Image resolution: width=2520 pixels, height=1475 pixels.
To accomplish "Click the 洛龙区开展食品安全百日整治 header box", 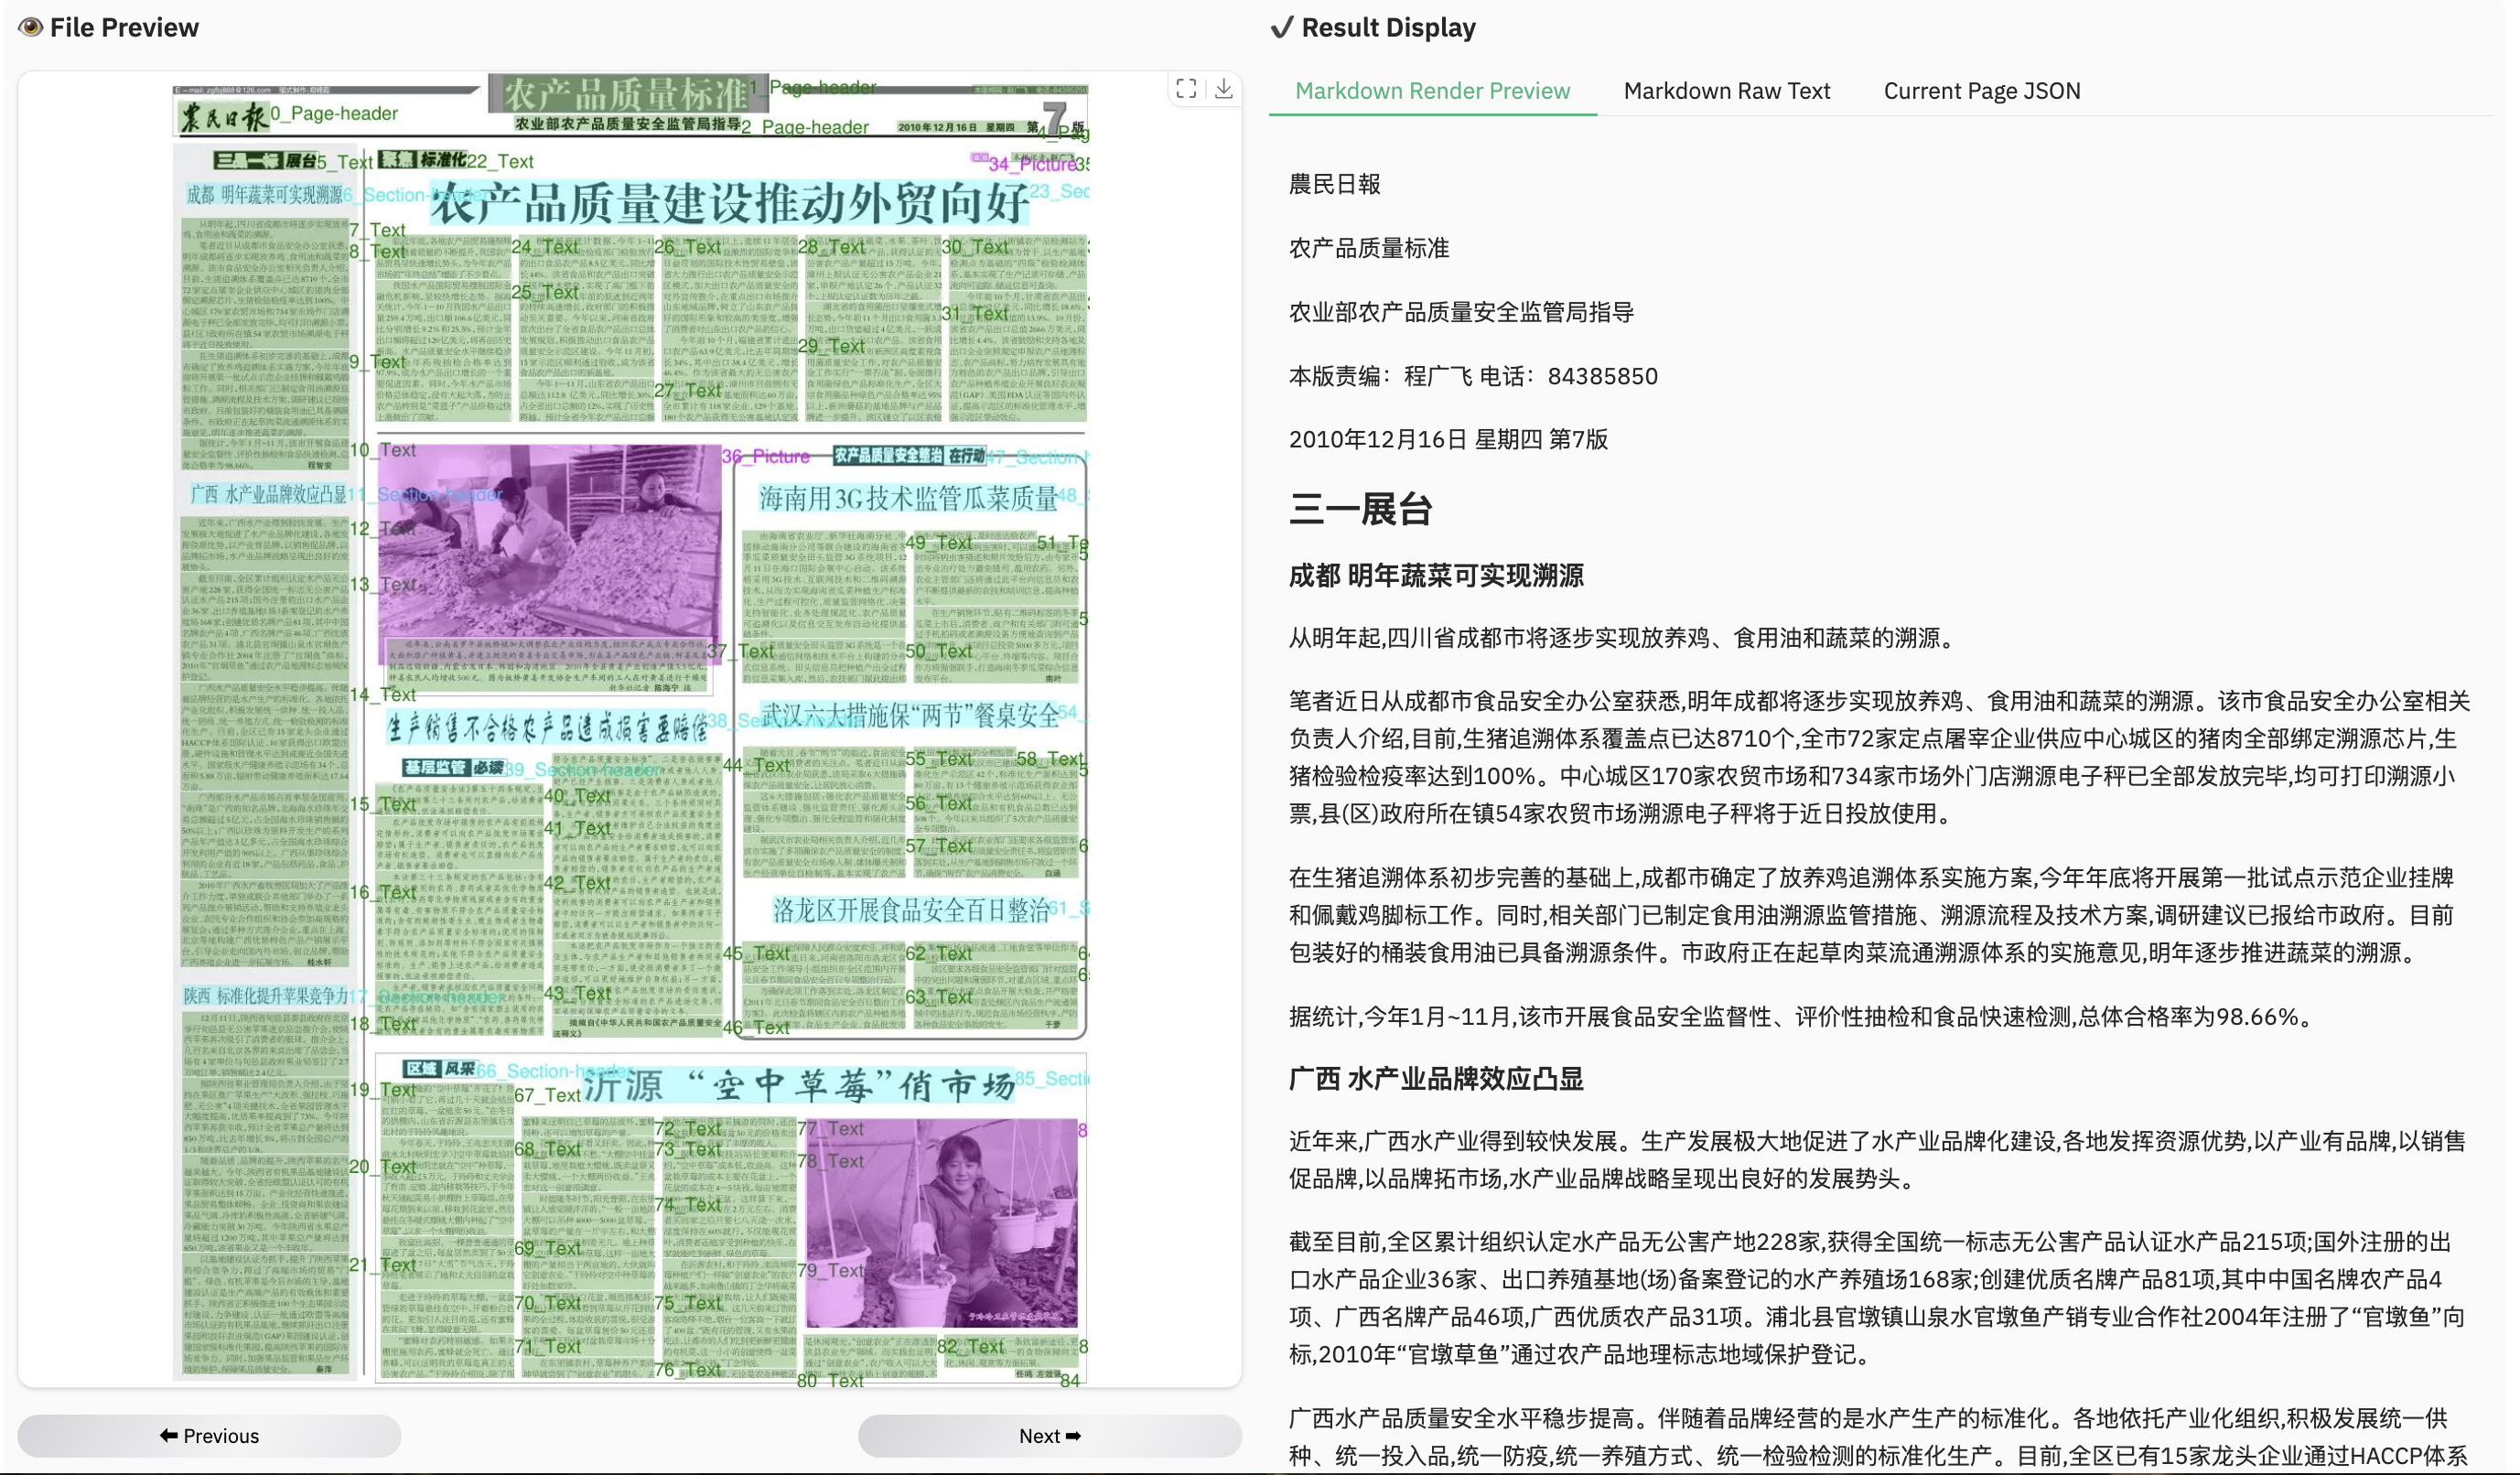I will (910, 910).
